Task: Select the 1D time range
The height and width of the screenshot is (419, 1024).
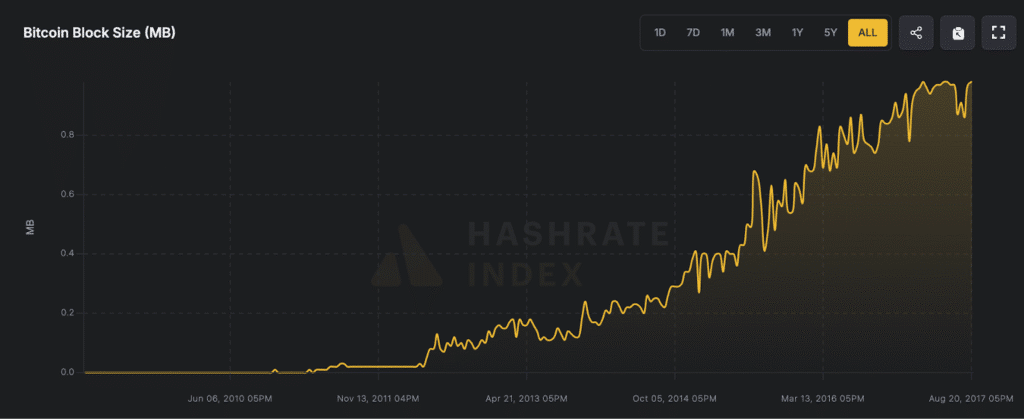Action: [660, 33]
